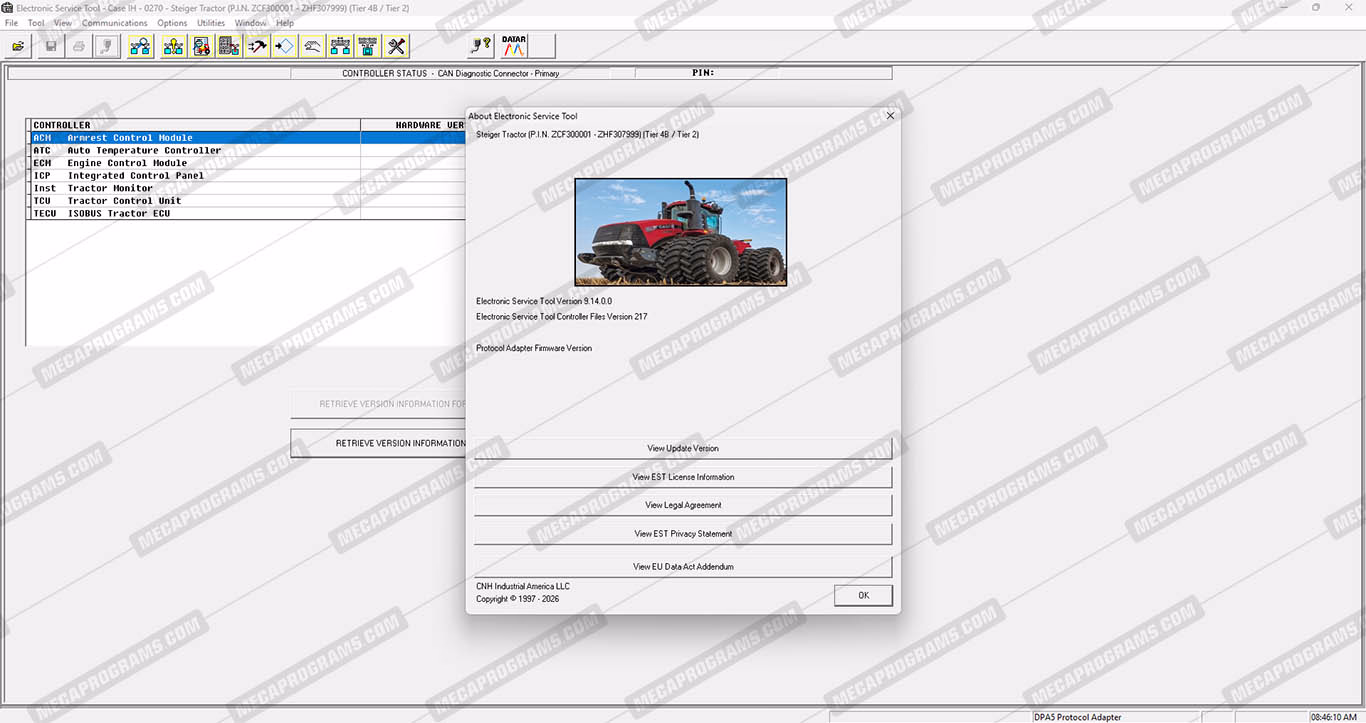Screen dimensions: 1366x723
Task: Open View EST Privacy Statement
Action: 683,534
